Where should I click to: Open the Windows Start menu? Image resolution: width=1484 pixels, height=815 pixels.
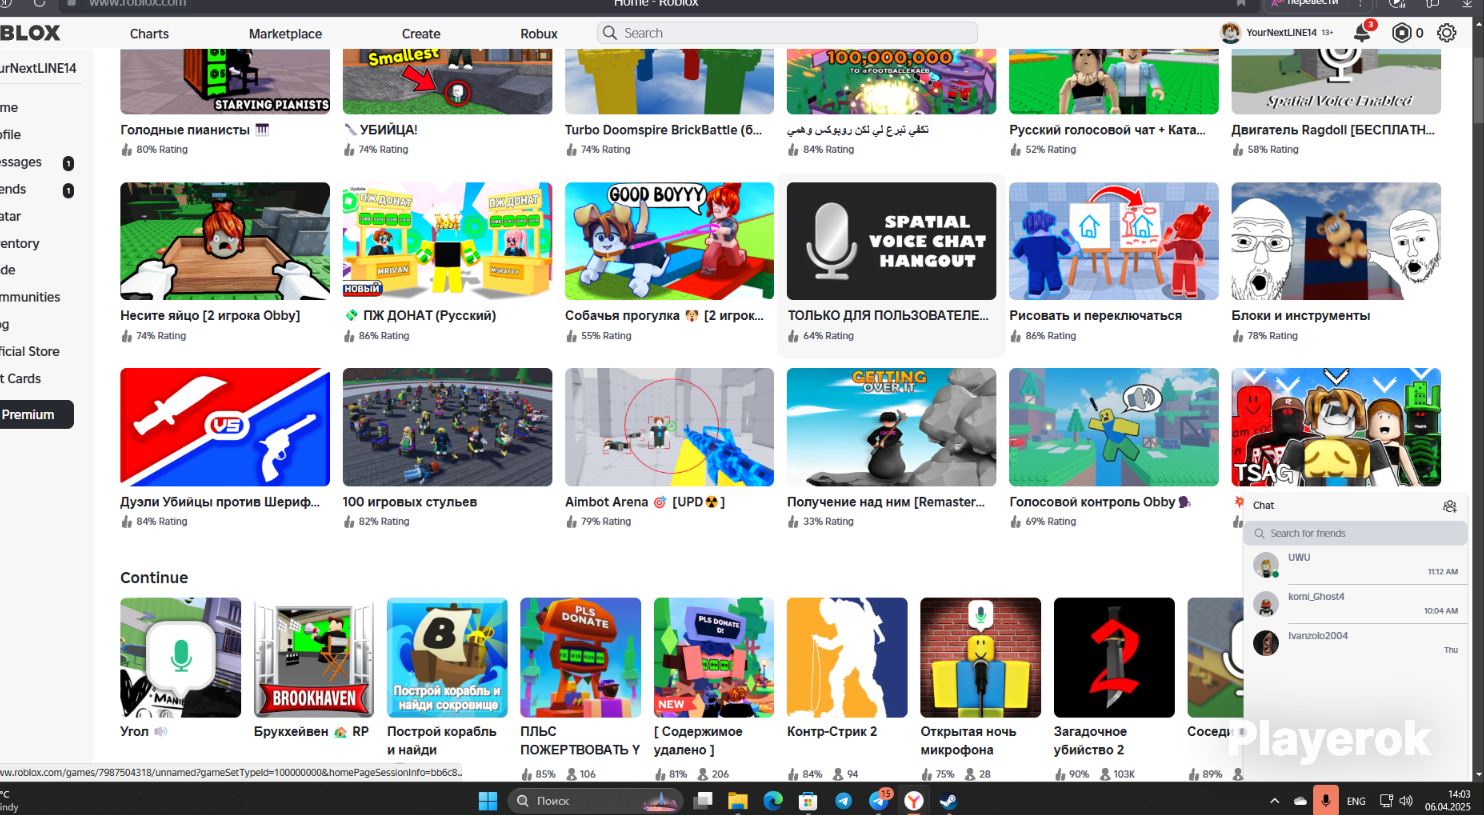(x=488, y=801)
